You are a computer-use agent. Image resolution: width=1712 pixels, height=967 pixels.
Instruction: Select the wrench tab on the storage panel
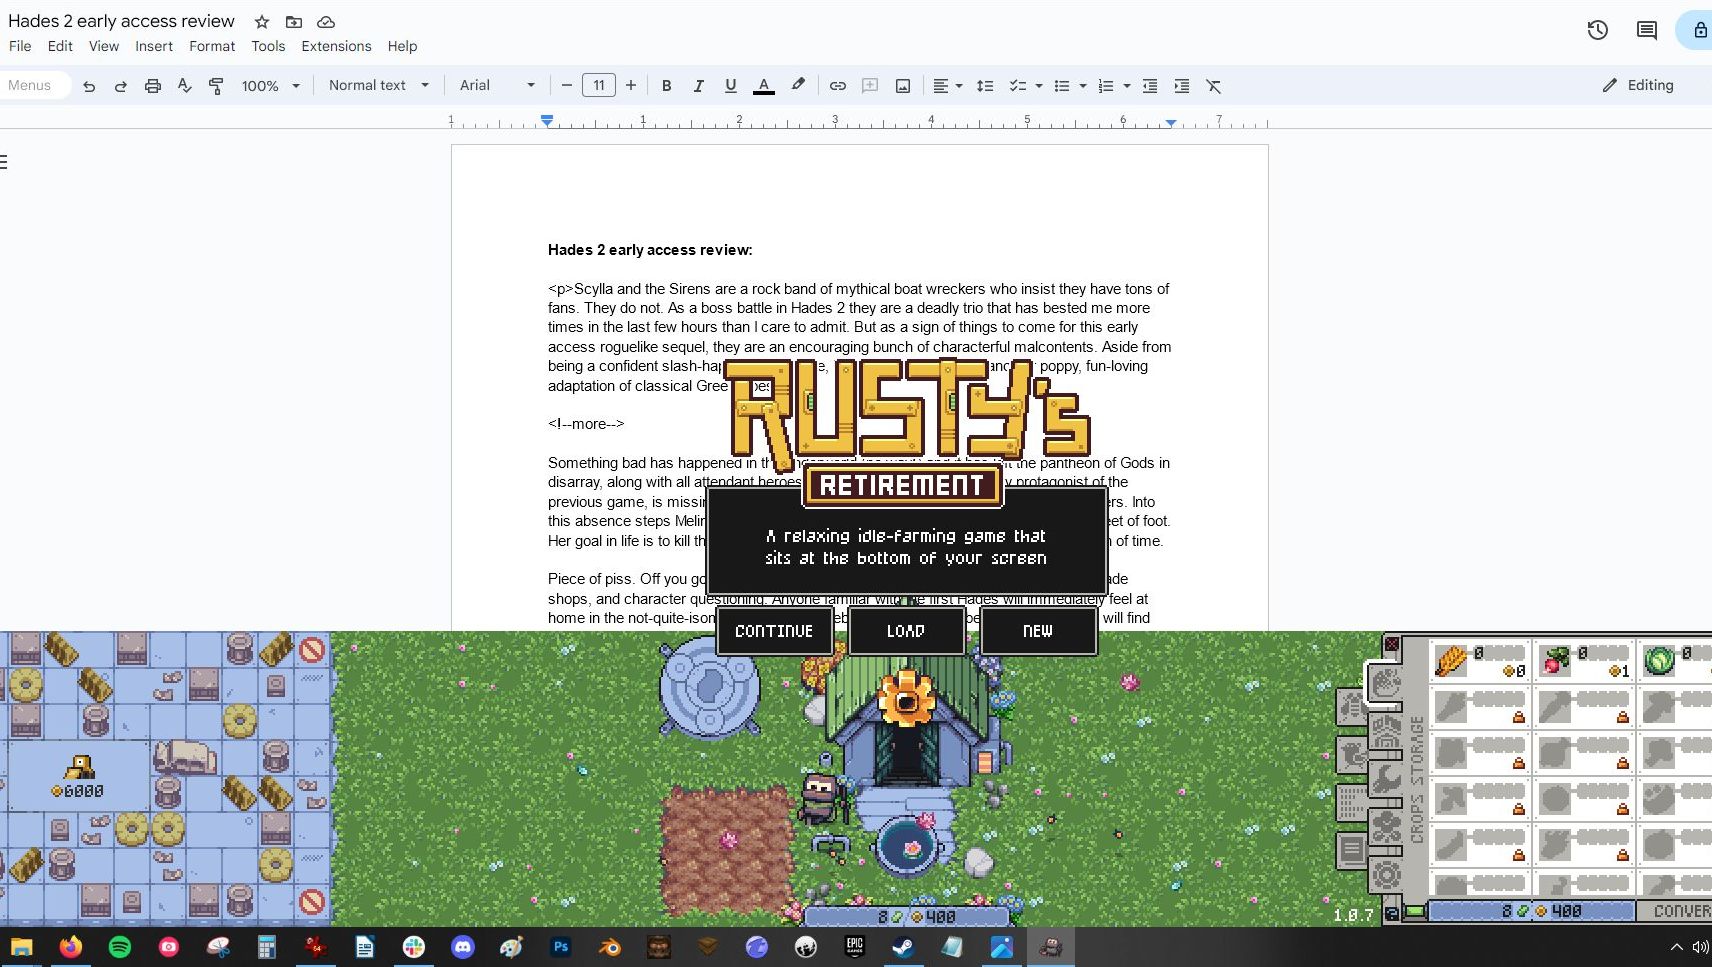[x=1386, y=777]
